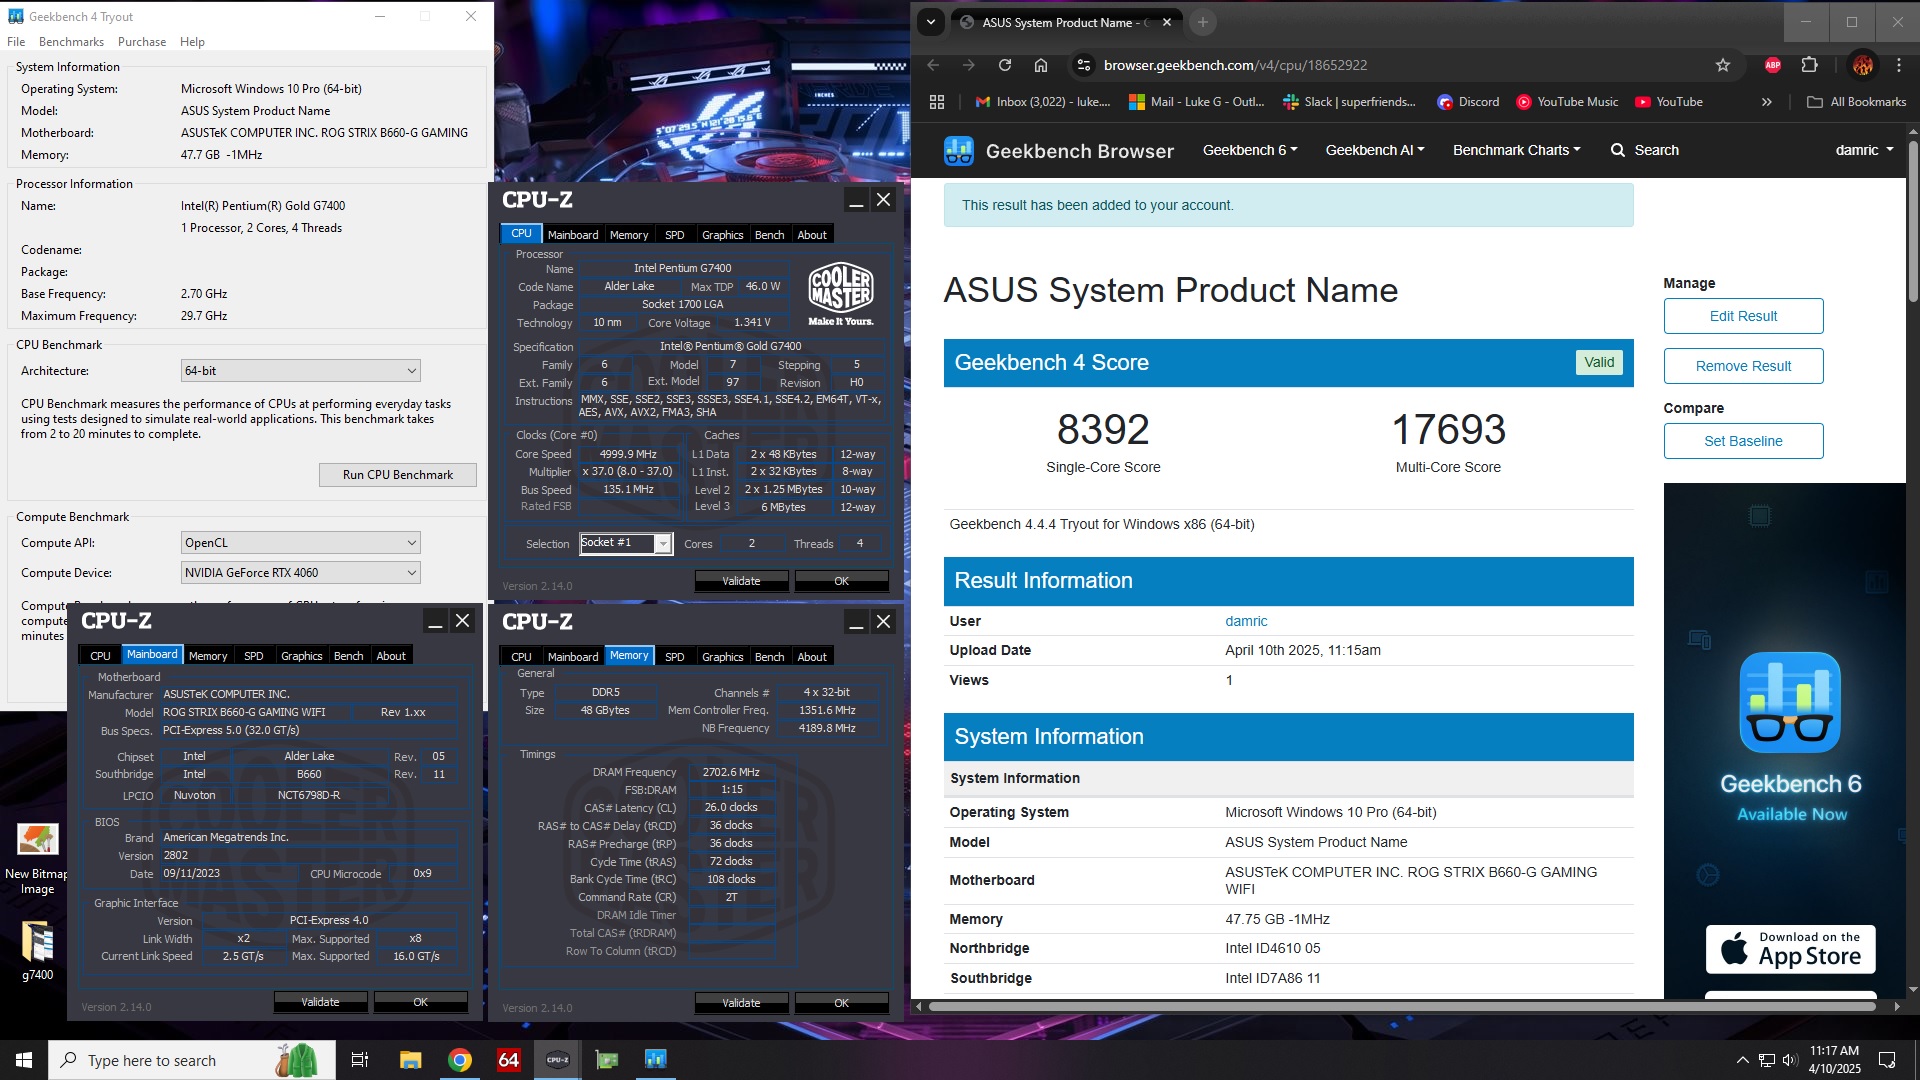Open Task View on the taskbar

tap(360, 1060)
